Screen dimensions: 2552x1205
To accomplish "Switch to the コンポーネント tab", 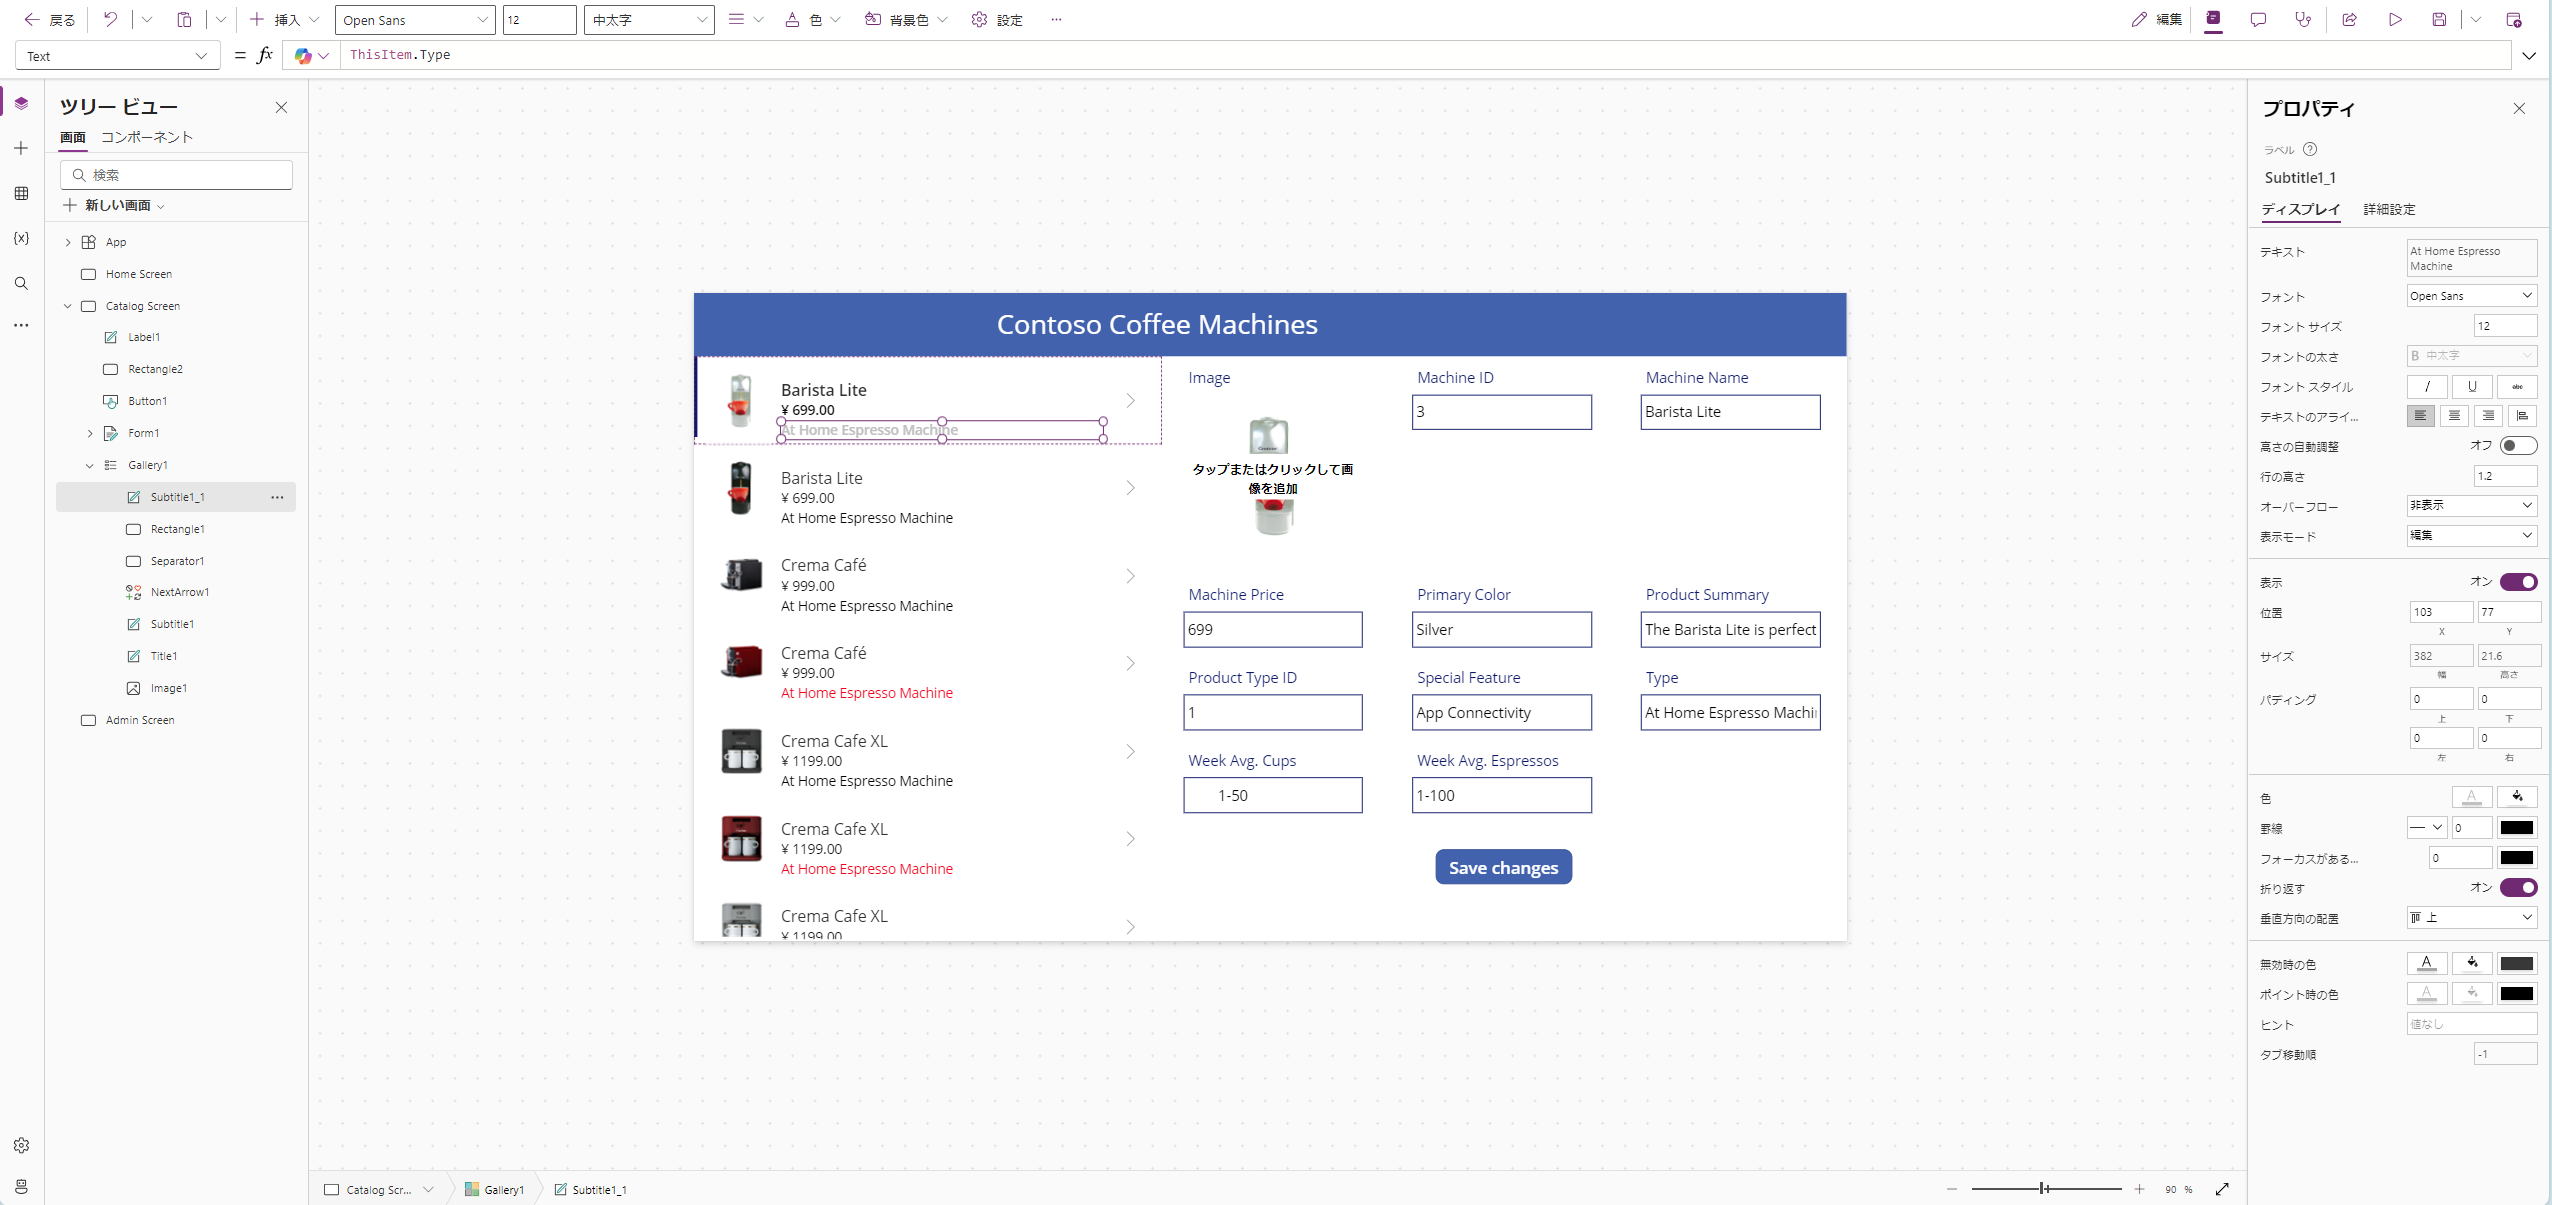I will 147,137.
